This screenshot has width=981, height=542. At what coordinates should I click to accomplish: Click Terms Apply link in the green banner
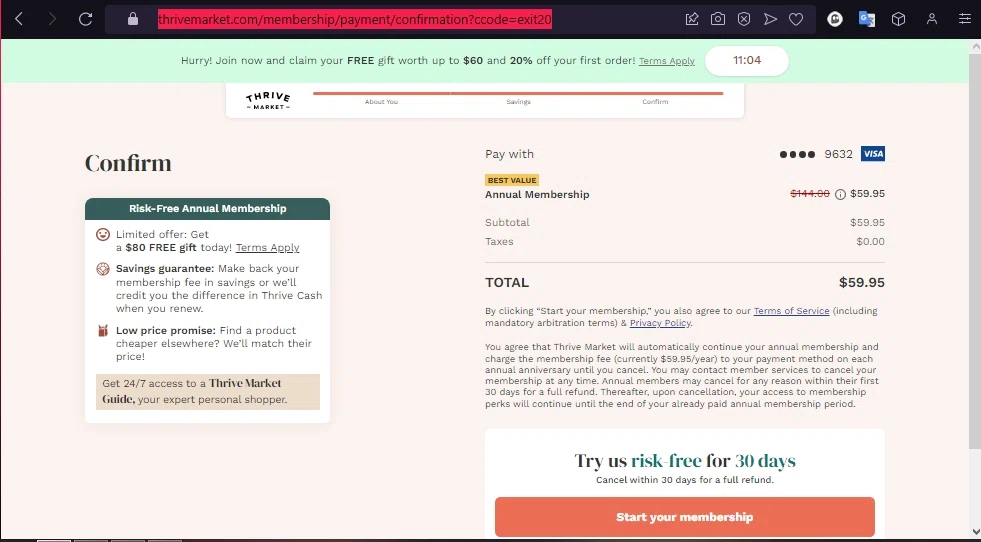[x=666, y=61]
